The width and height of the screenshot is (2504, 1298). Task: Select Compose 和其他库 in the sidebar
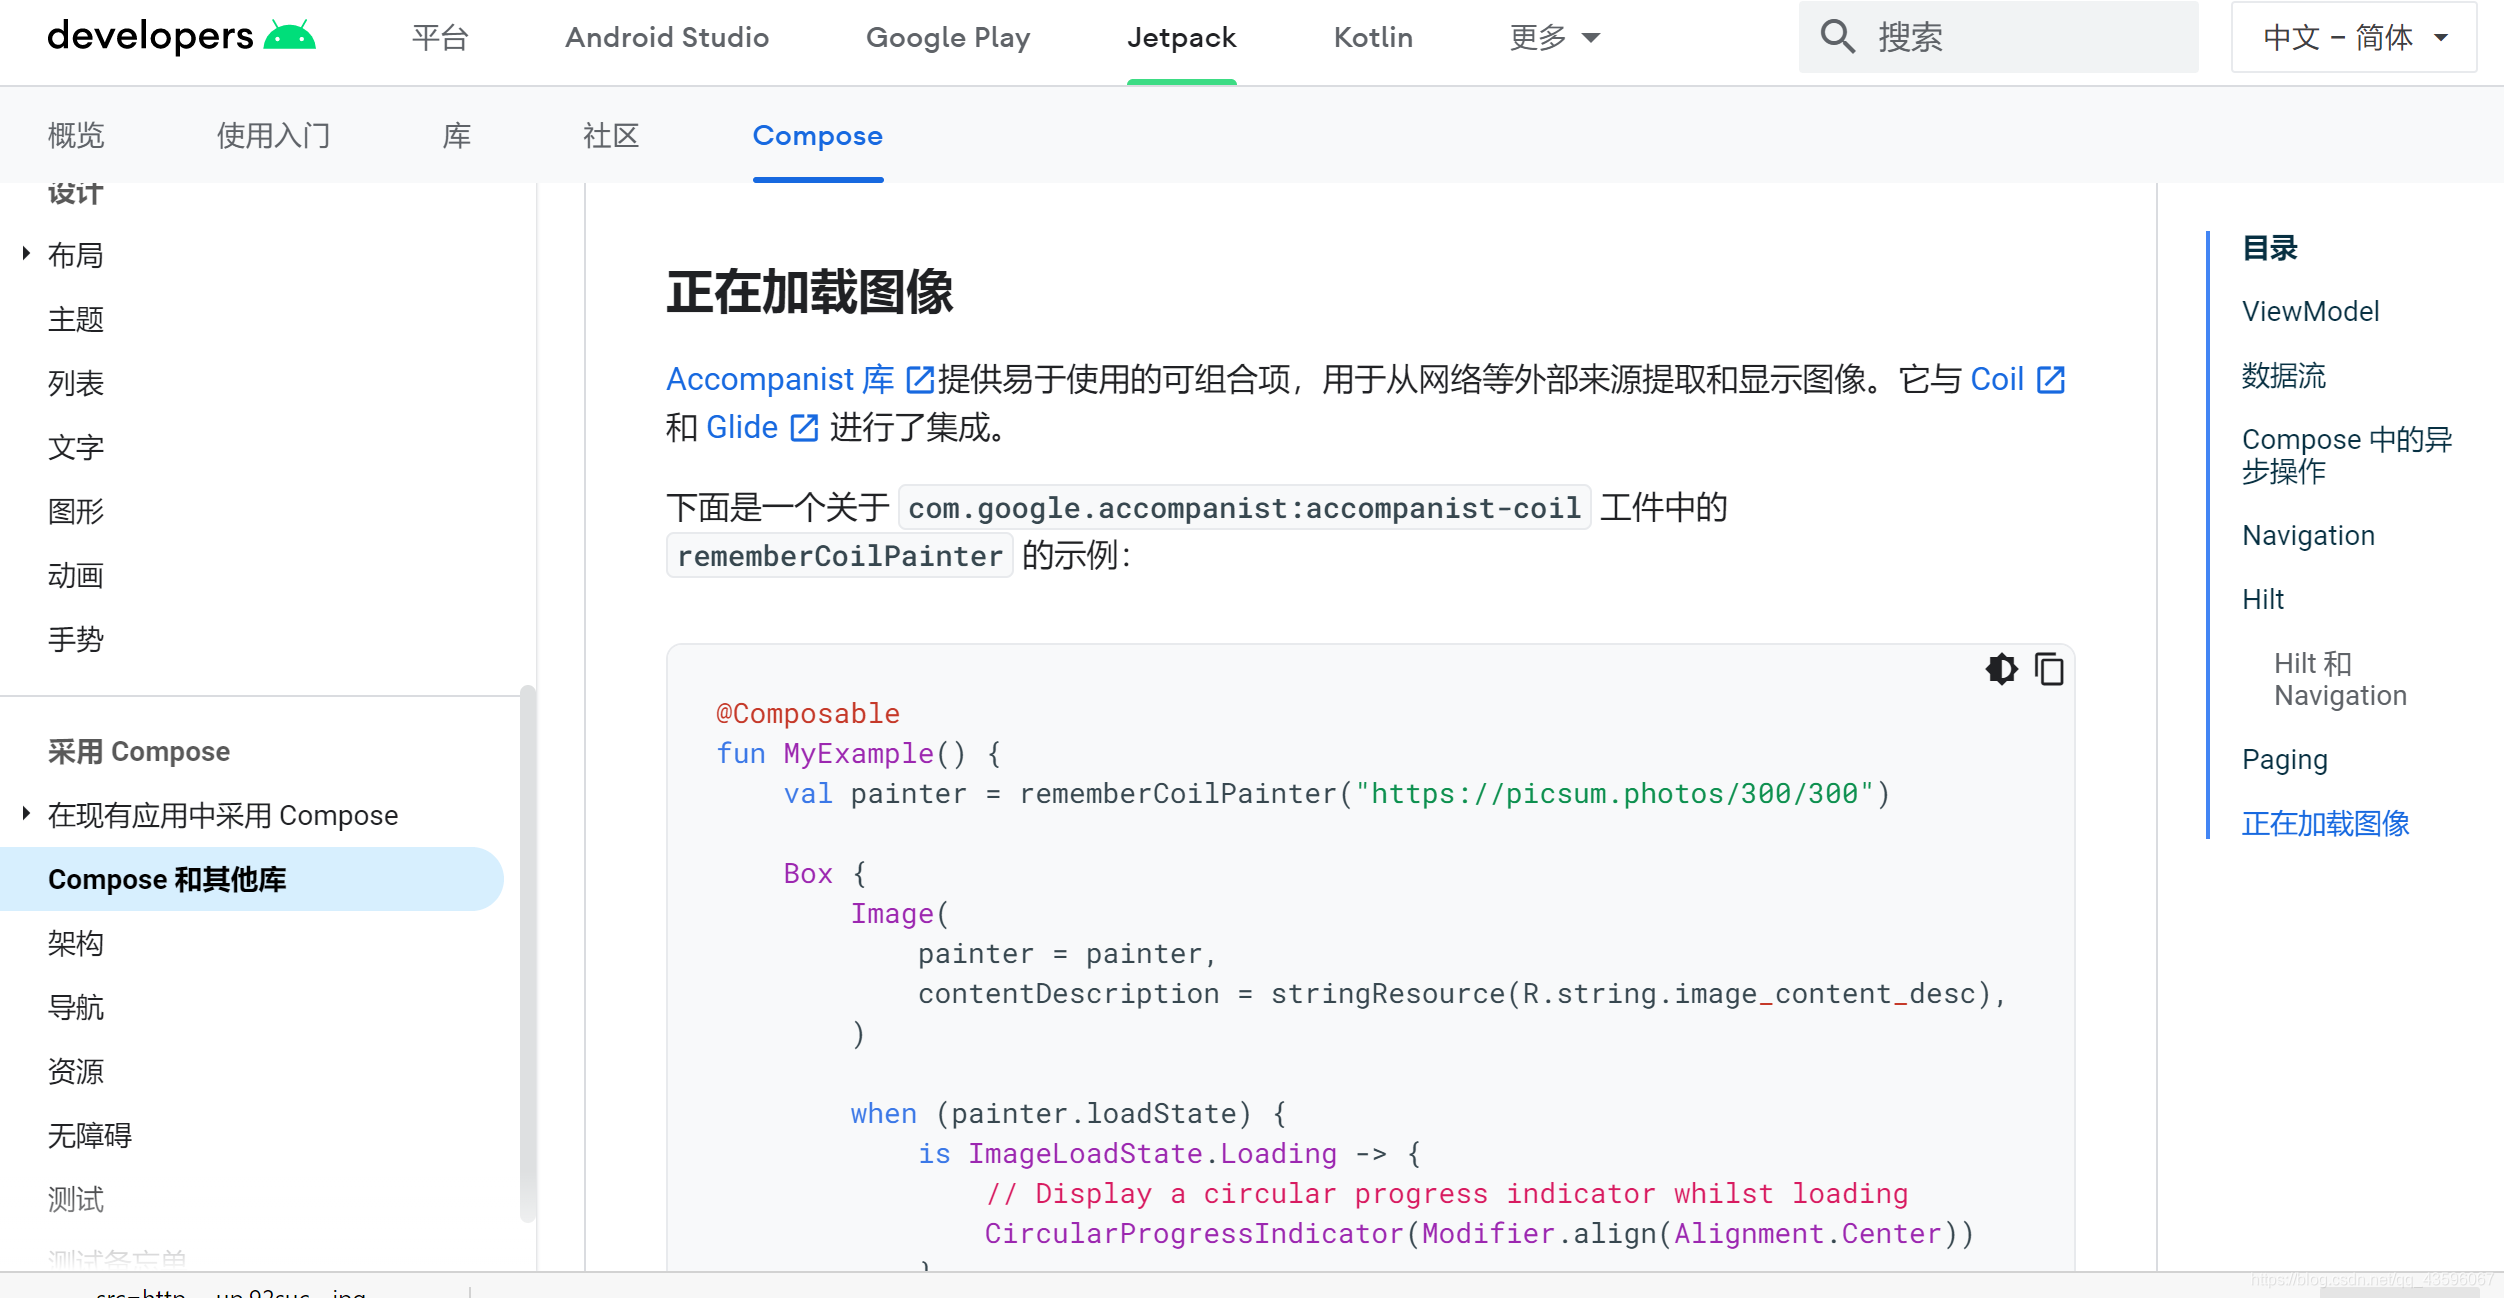(x=252, y=879)
